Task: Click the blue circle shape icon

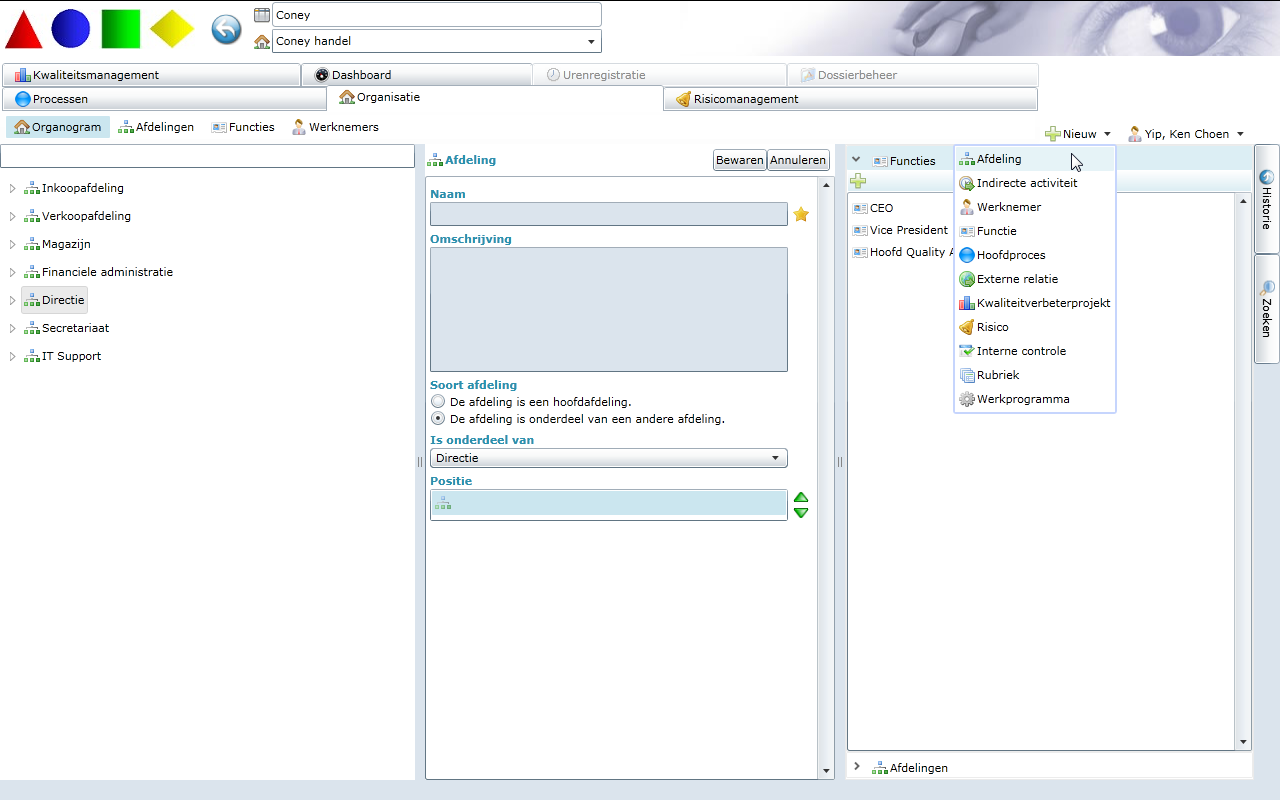Action: click(71, 29)
